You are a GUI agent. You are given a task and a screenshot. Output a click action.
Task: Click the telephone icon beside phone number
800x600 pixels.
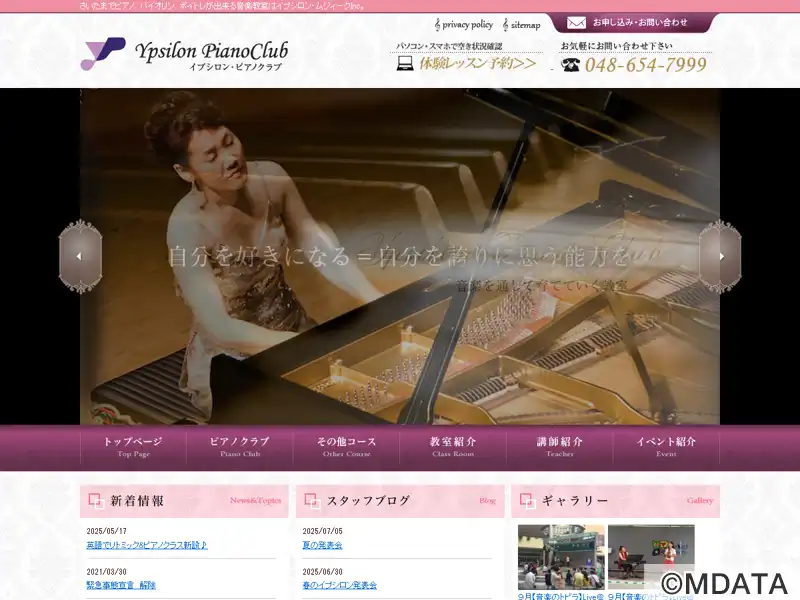pos(570,64)
